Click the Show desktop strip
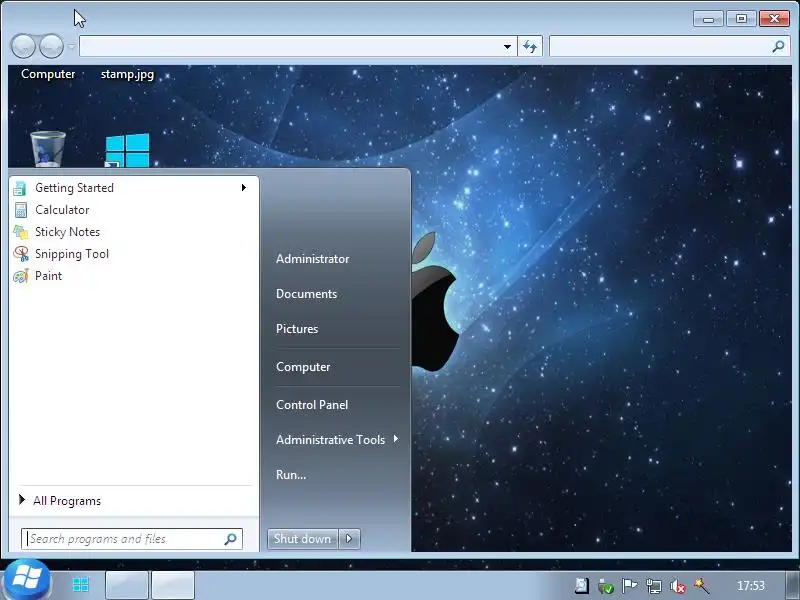The image size is (800, 600). coord(792,585)
